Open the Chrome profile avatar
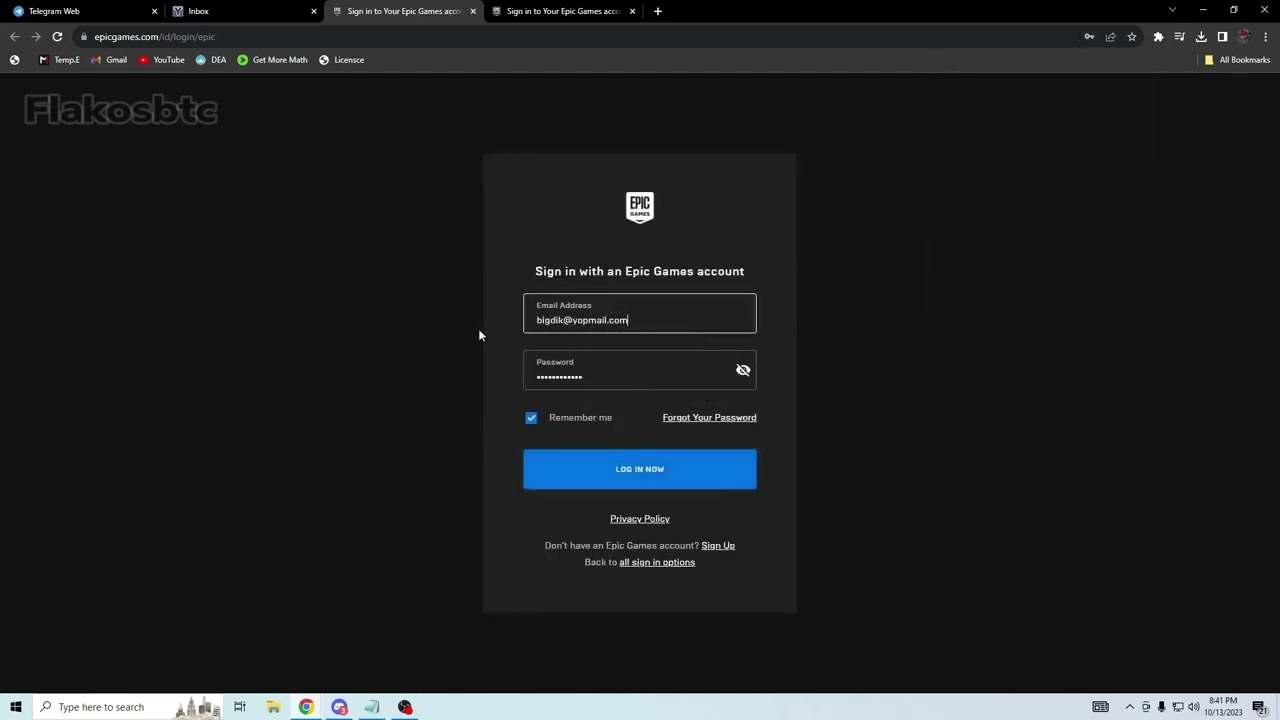This screenshot has height=720, width=1280. point(1244,37)
